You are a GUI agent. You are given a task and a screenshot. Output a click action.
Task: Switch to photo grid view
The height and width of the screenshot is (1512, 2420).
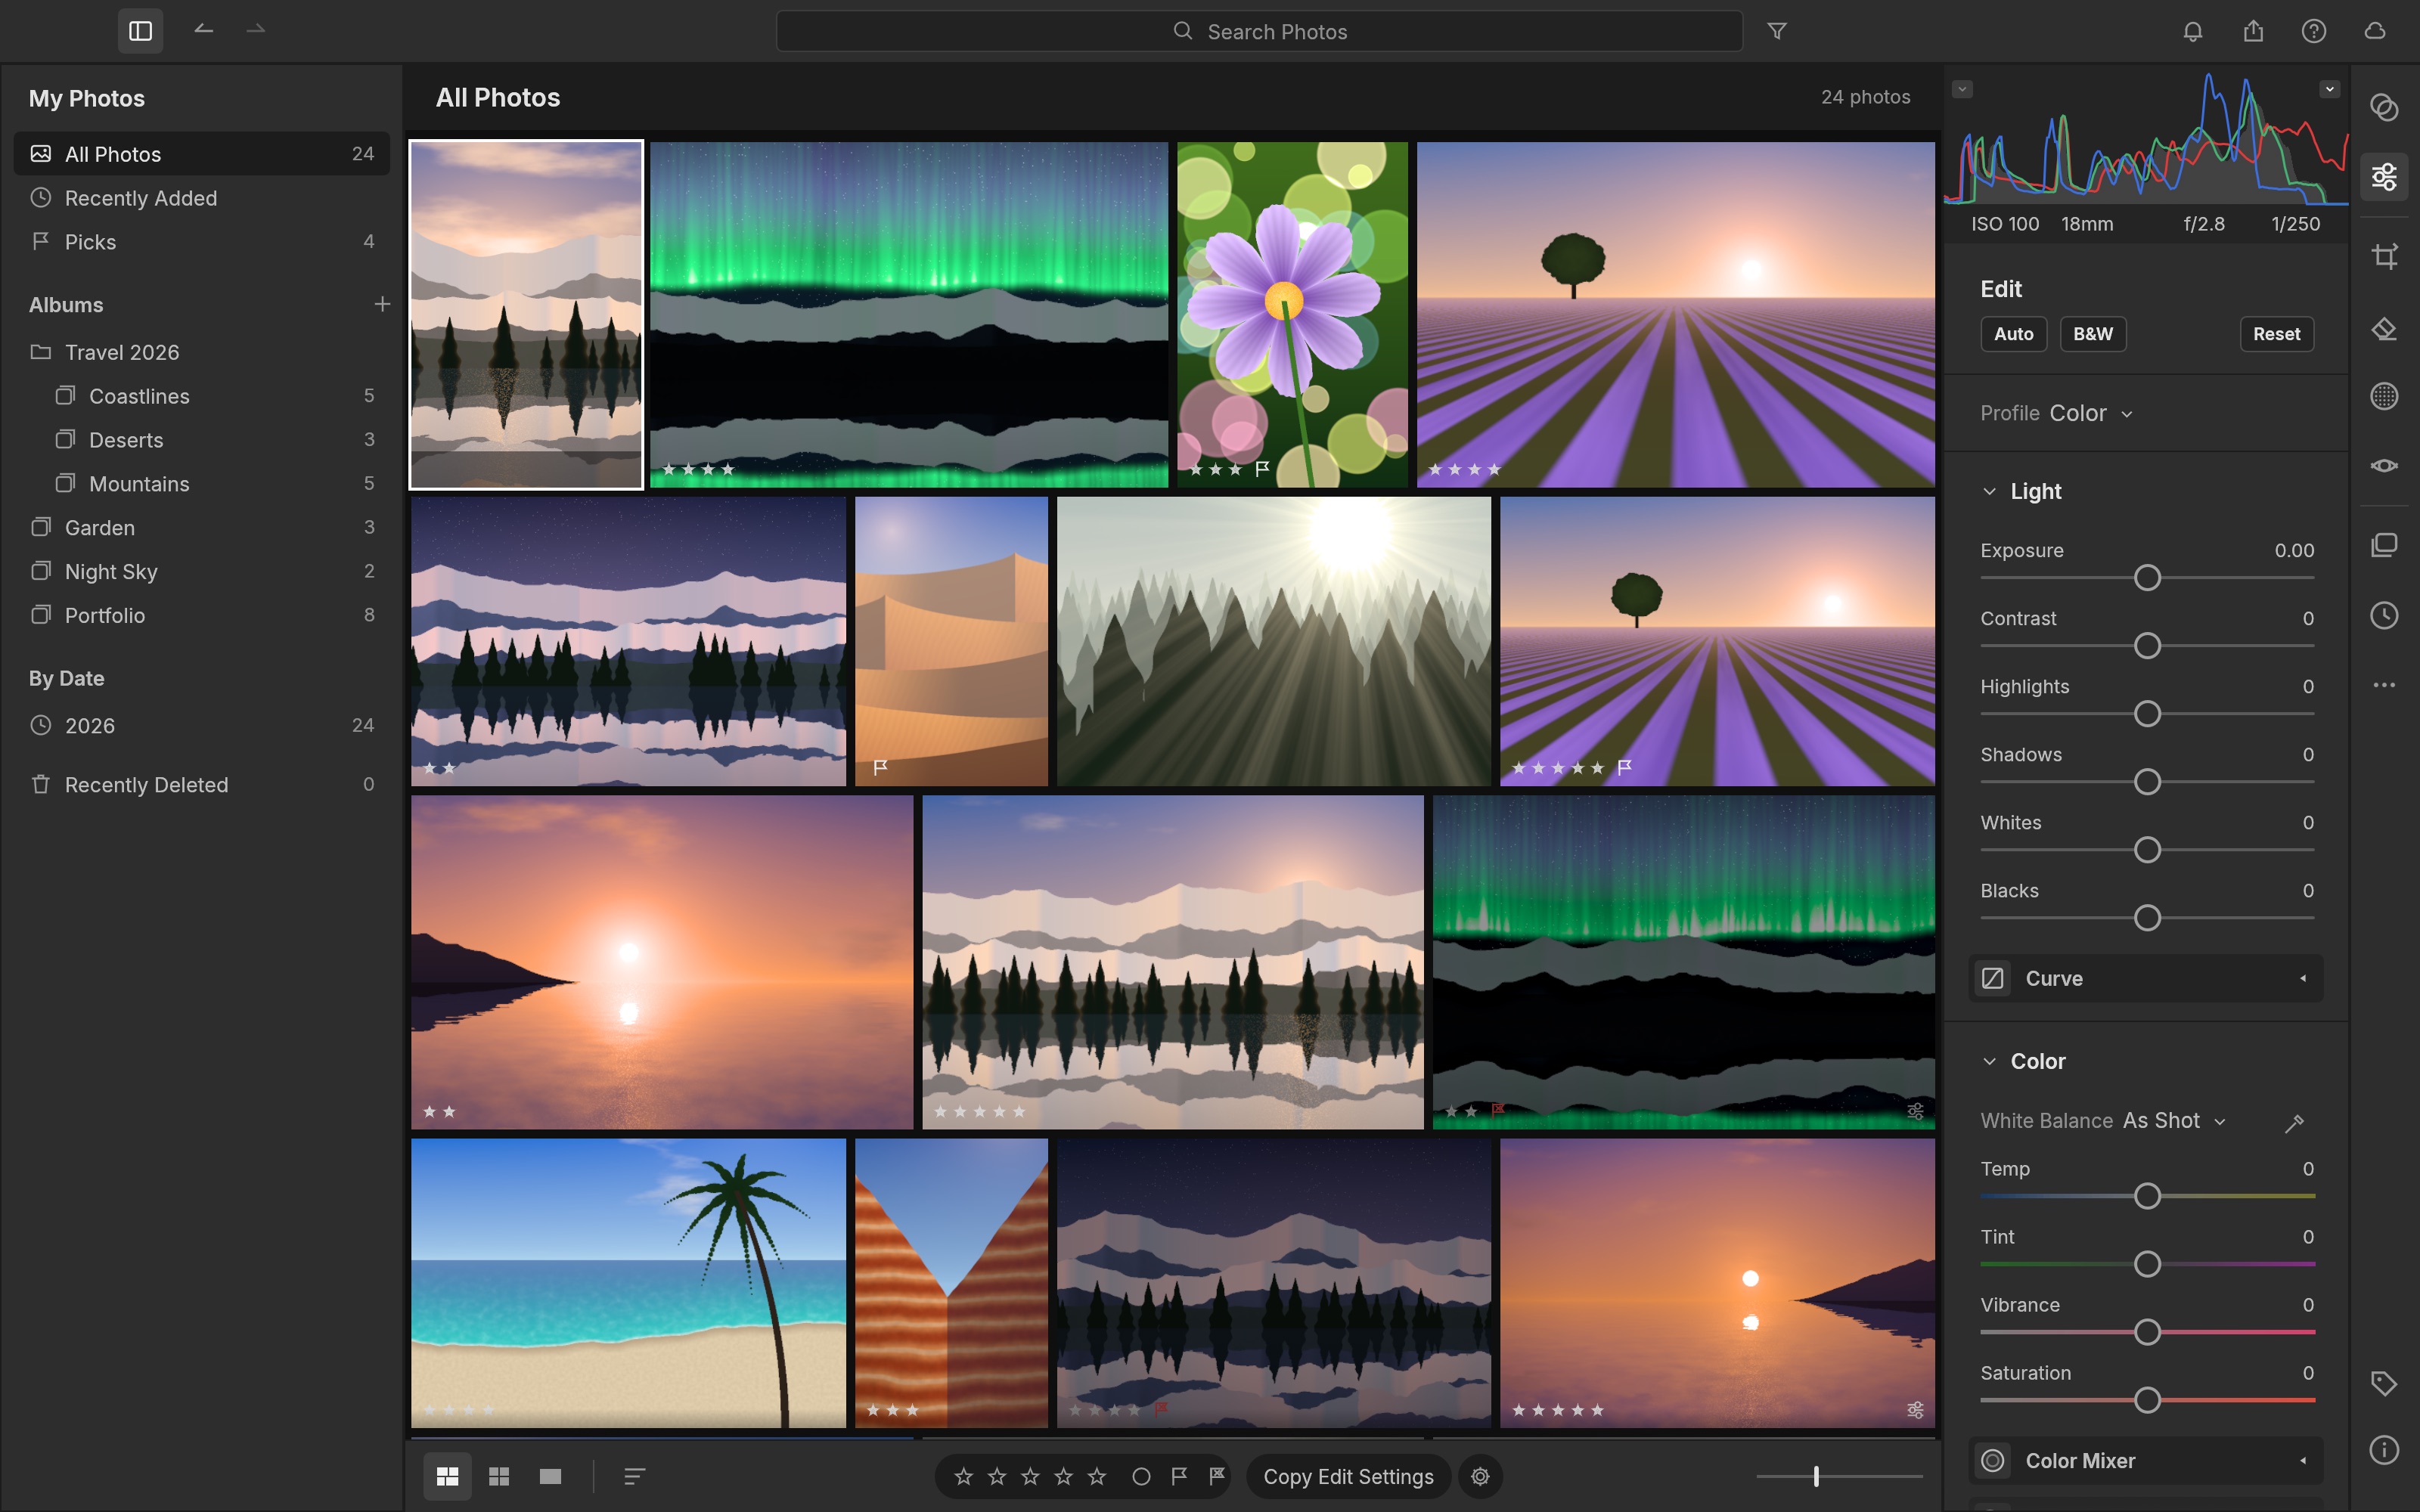point(447,1476)
